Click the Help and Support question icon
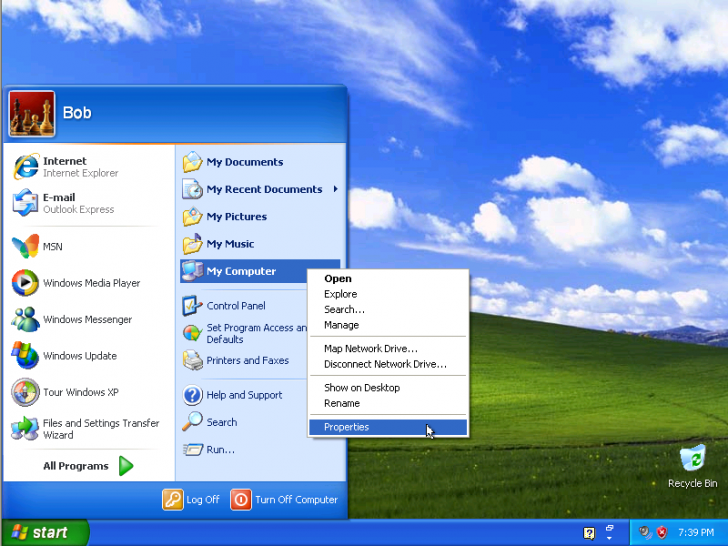The width and height of the screenshot is (728, 546). [x=192, y=395]
